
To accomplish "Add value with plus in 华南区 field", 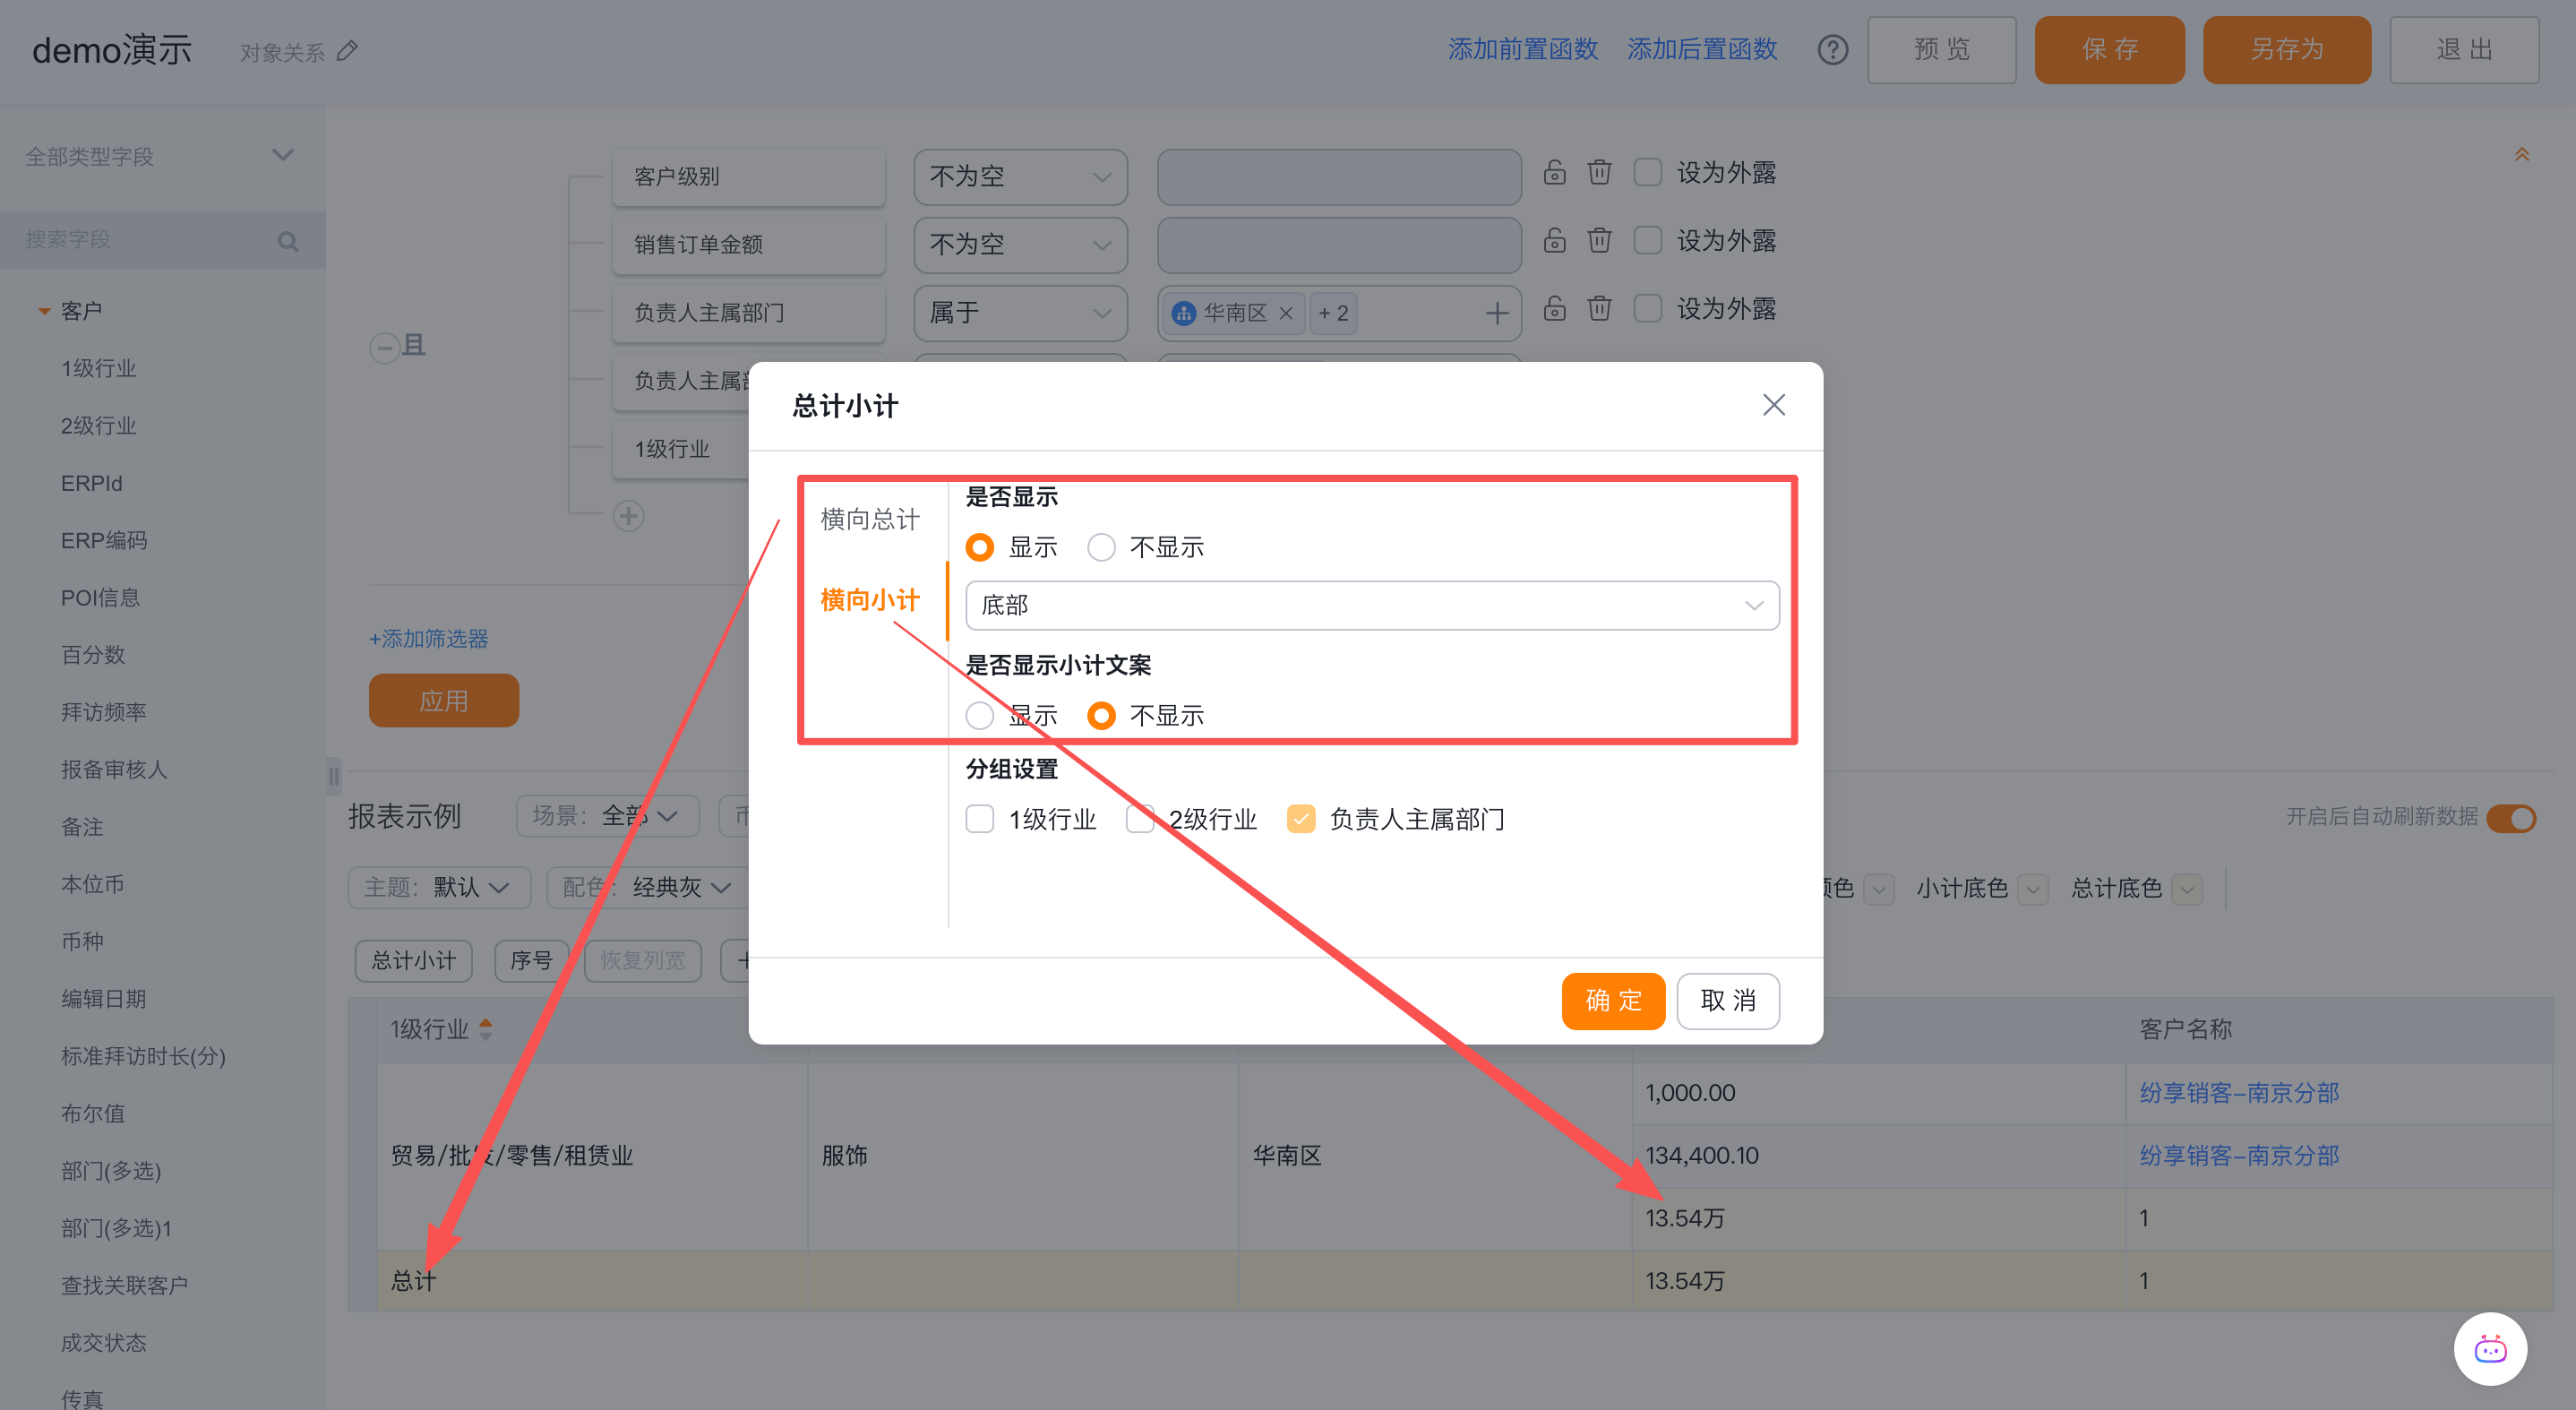I will click(x=1496, y=313).
